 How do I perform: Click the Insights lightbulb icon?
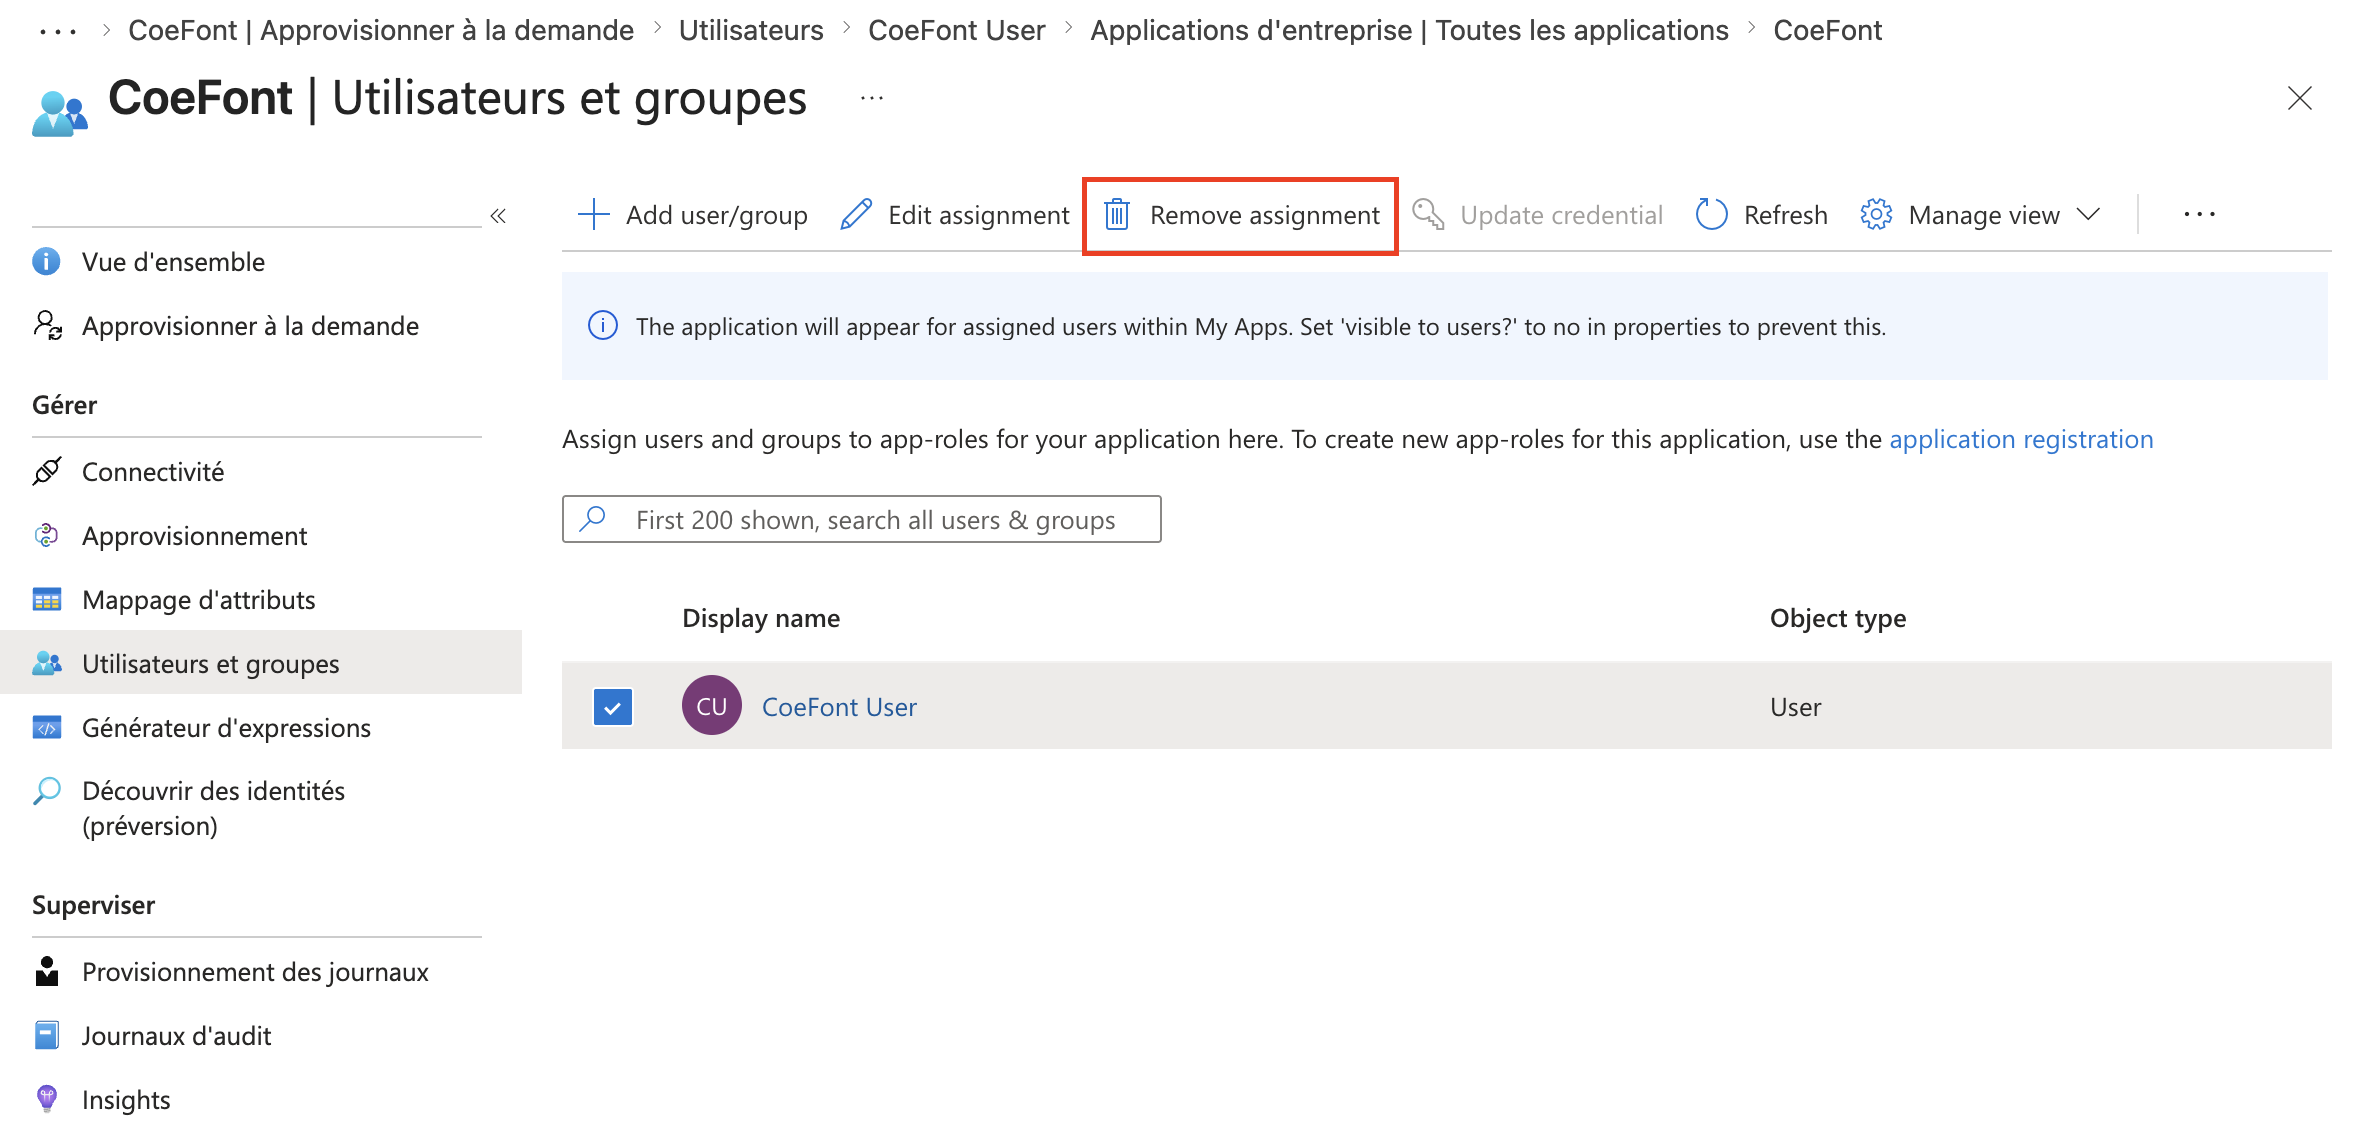click(47, 1100)
